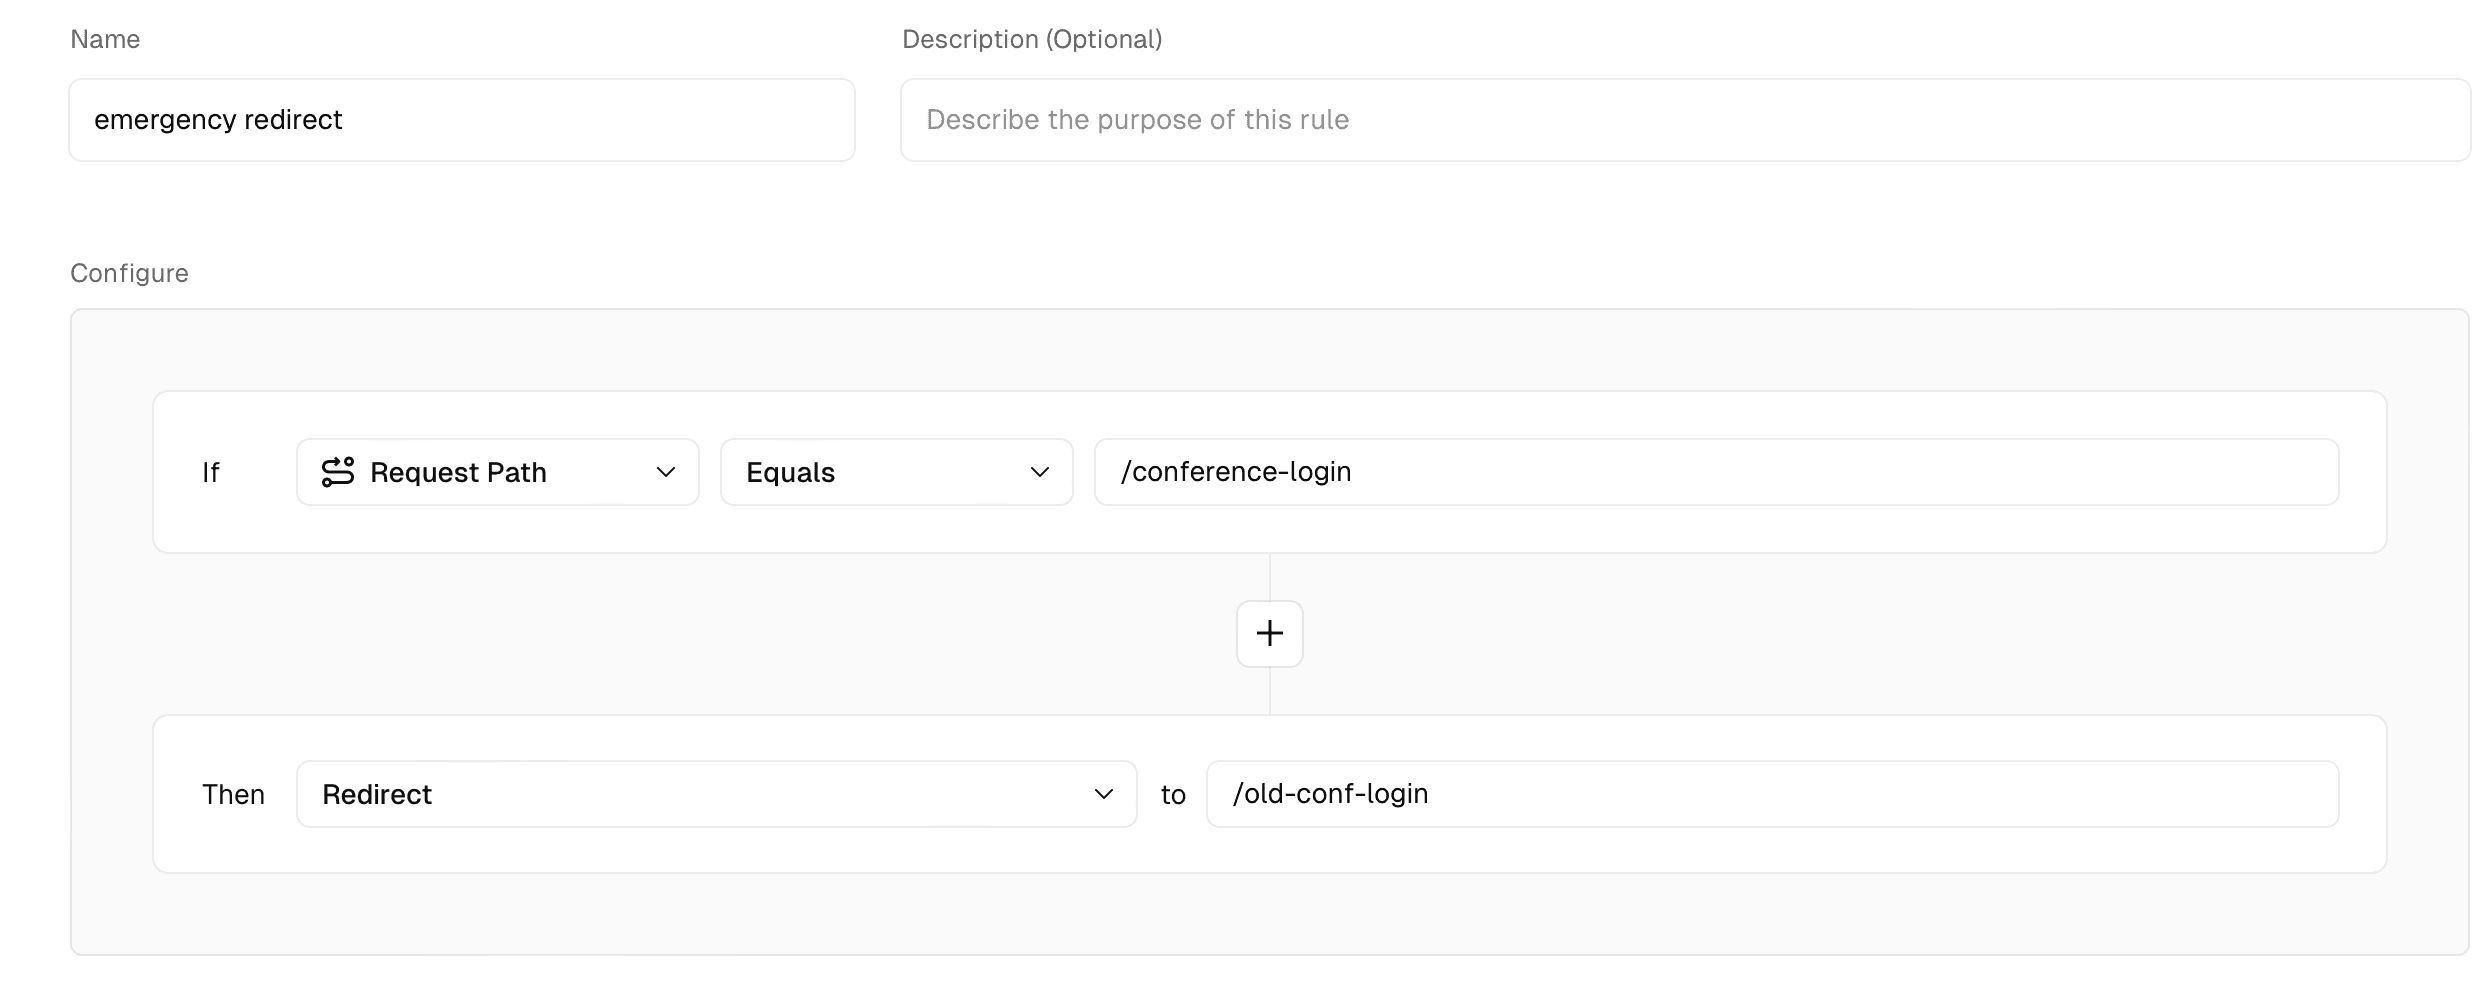Click the chevron on the Redirect action selector
Screen dimensions: 2490x982
(x=1104, y=793)
